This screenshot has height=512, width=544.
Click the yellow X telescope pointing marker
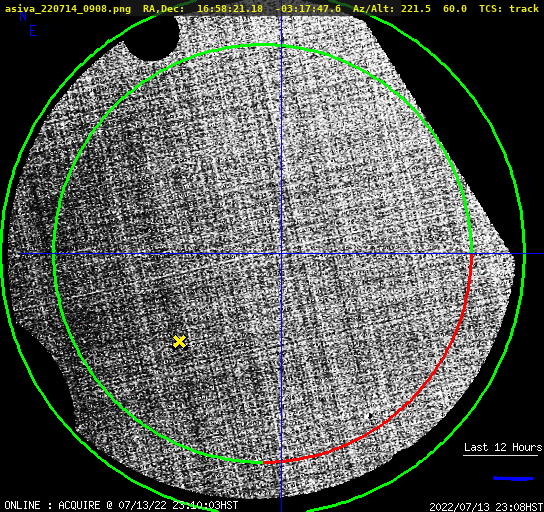pos(179,342)
